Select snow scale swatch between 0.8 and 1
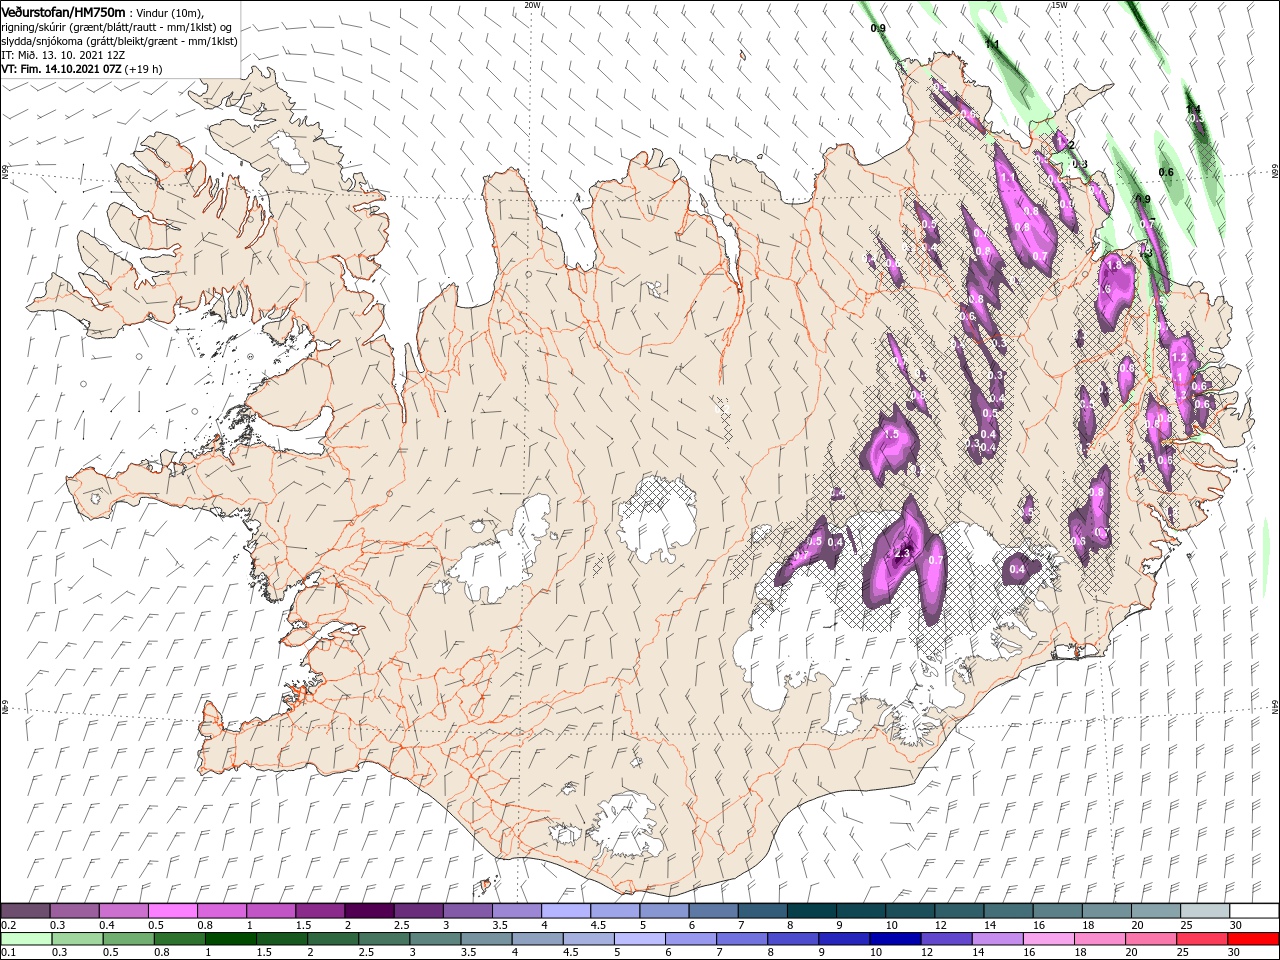The image size is (1280, 960). coord(222,911)
